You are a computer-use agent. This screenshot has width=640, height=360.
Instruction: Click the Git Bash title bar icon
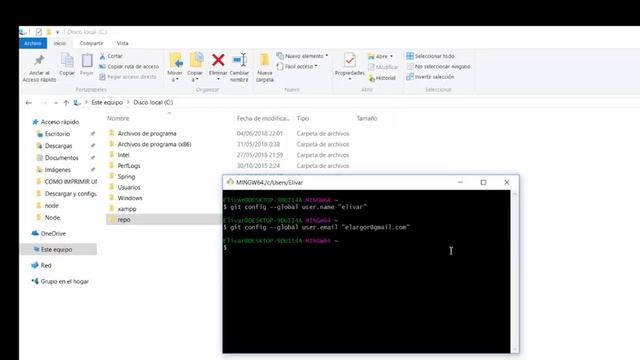point(230,182)
